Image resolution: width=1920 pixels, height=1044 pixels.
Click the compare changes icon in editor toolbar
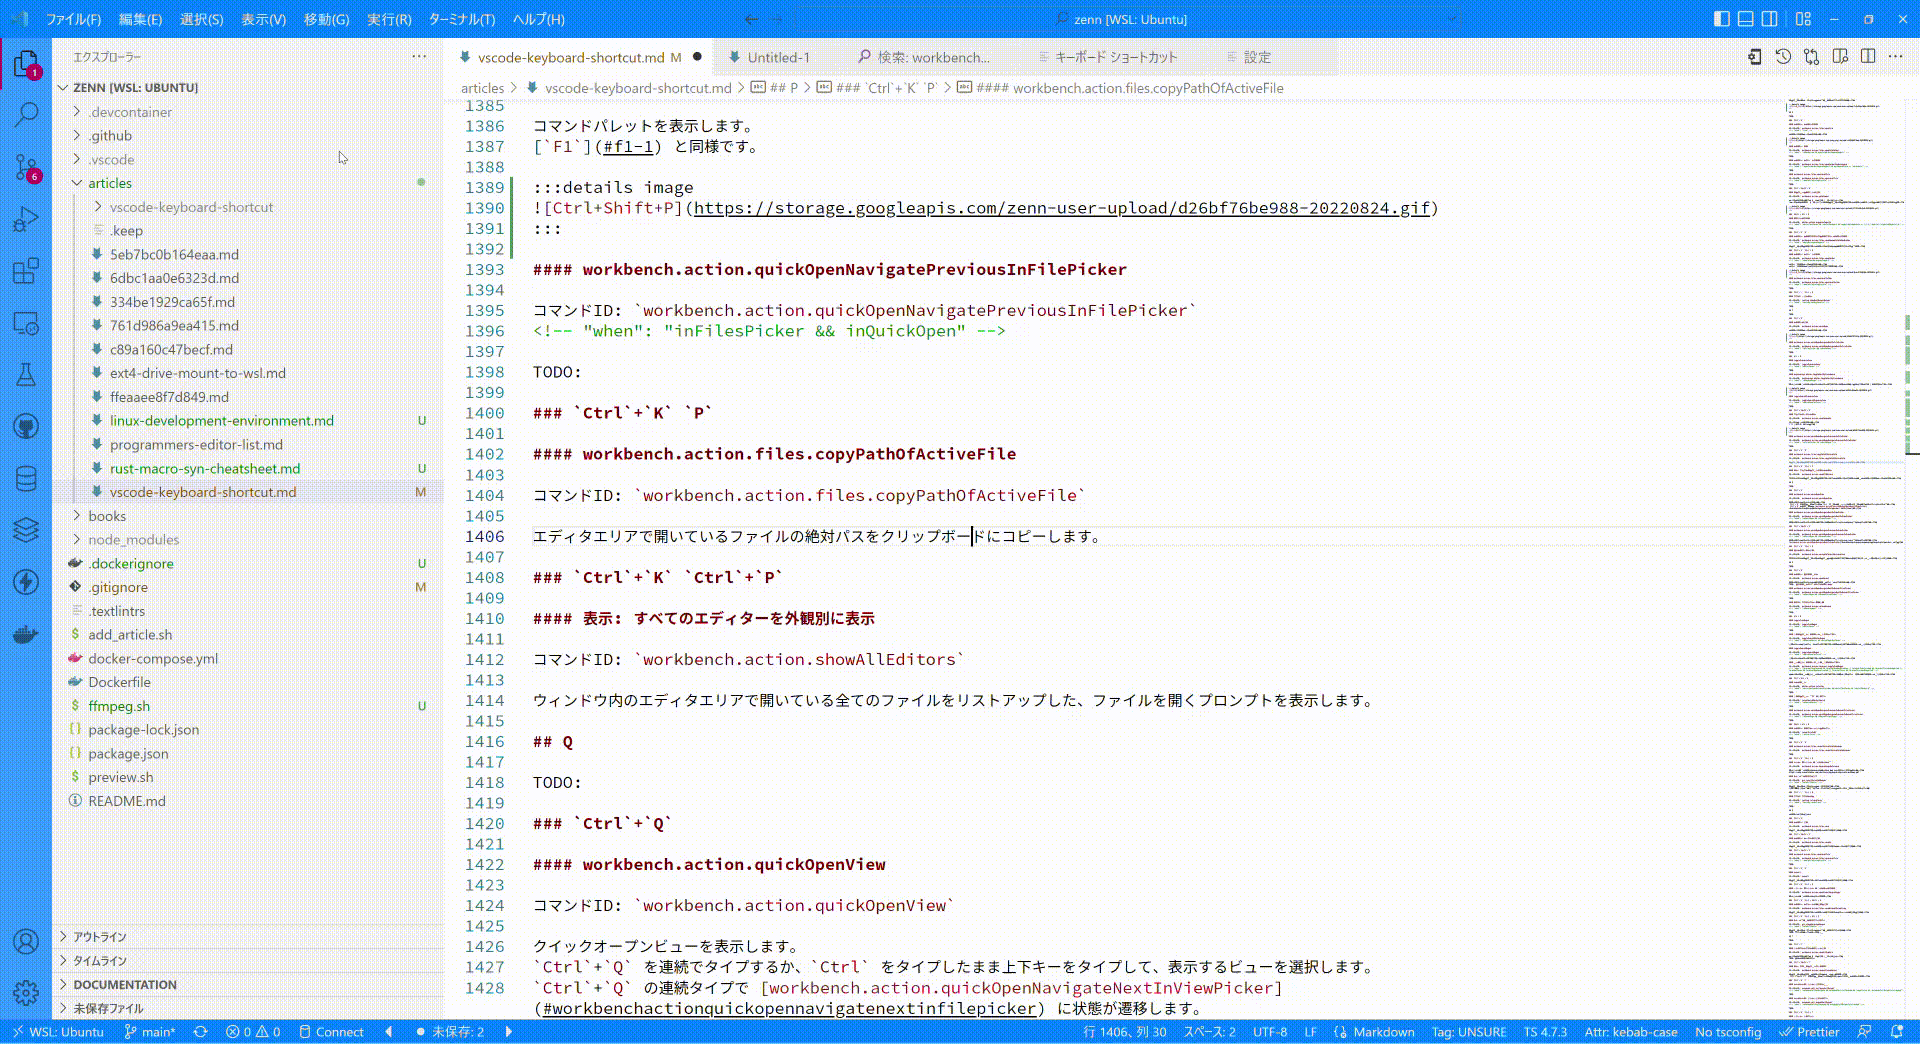click(1811, 57)
